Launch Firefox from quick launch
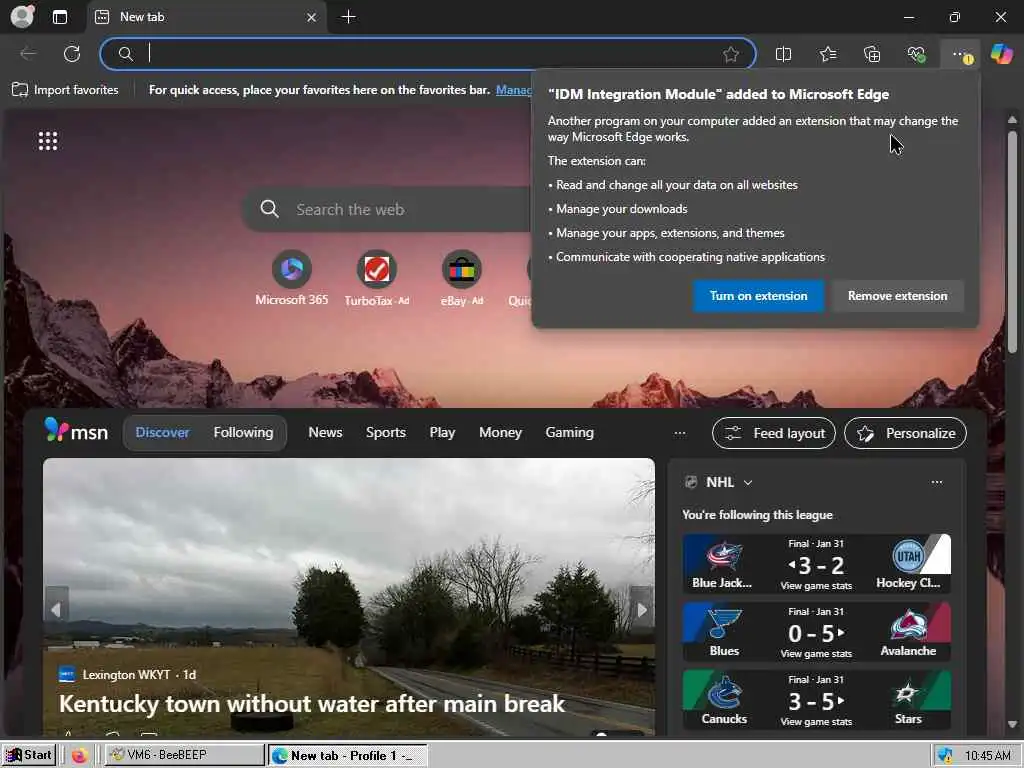 (x=80, y=756)
